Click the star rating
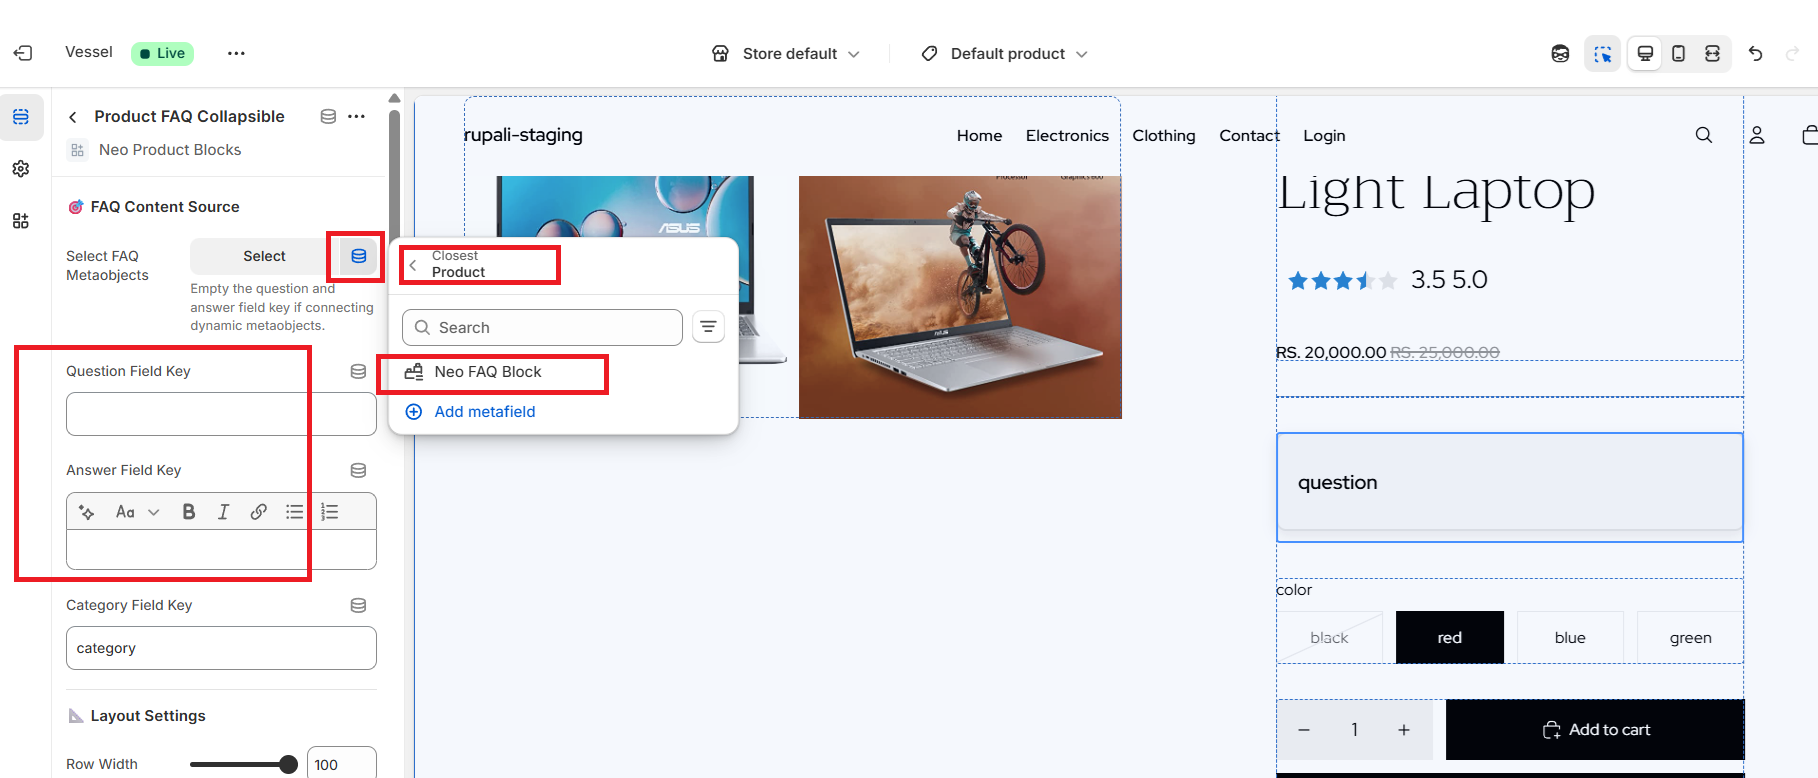Screen dimensions: 1818x778 [1342, 280]
